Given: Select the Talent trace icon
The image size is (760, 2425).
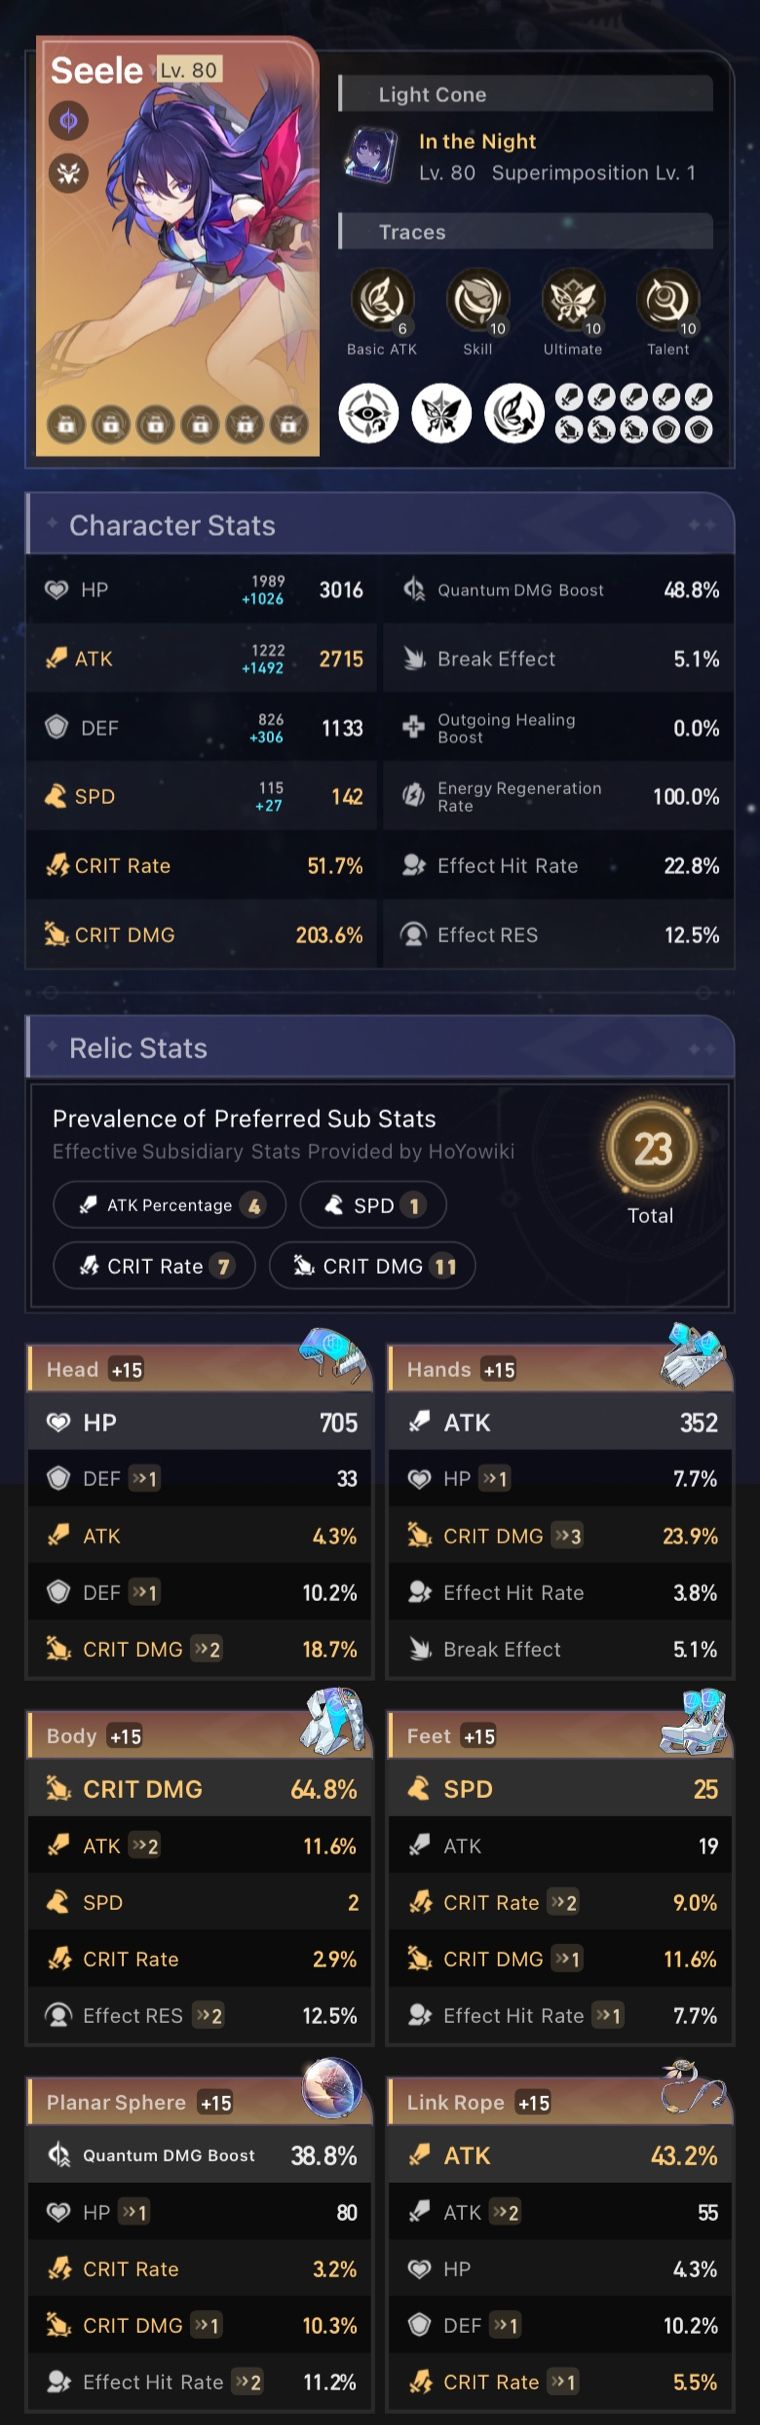Looking at the screenshot, I should (x=667, y=299).
